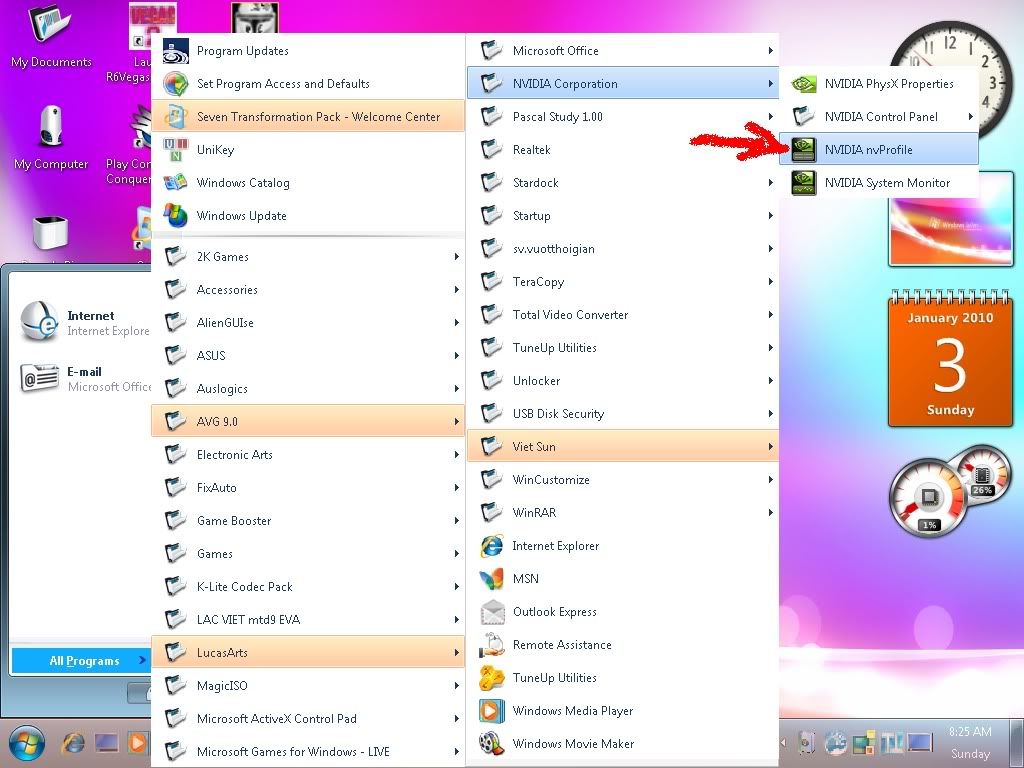
Task: Open My Computer desktop icon
Action: tap(51, 137)
